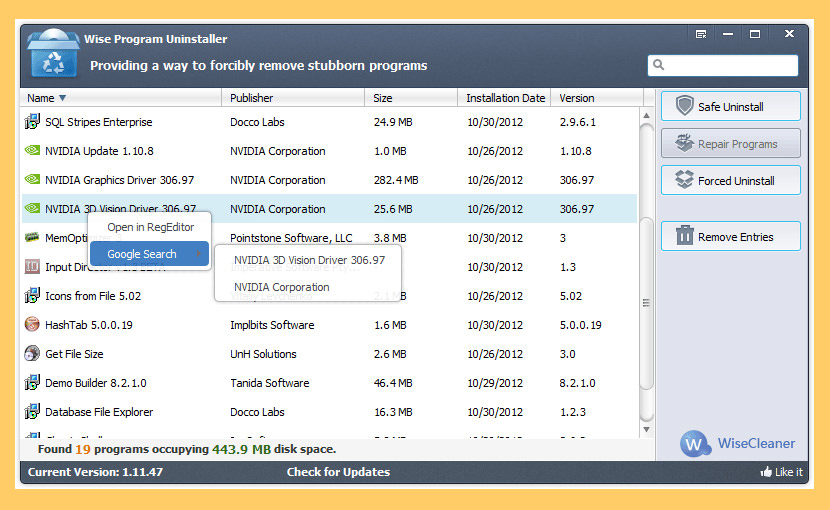This screenshot has width=830, height=510.
Task: Select Get File Size entry
Action: pos(74,354)
